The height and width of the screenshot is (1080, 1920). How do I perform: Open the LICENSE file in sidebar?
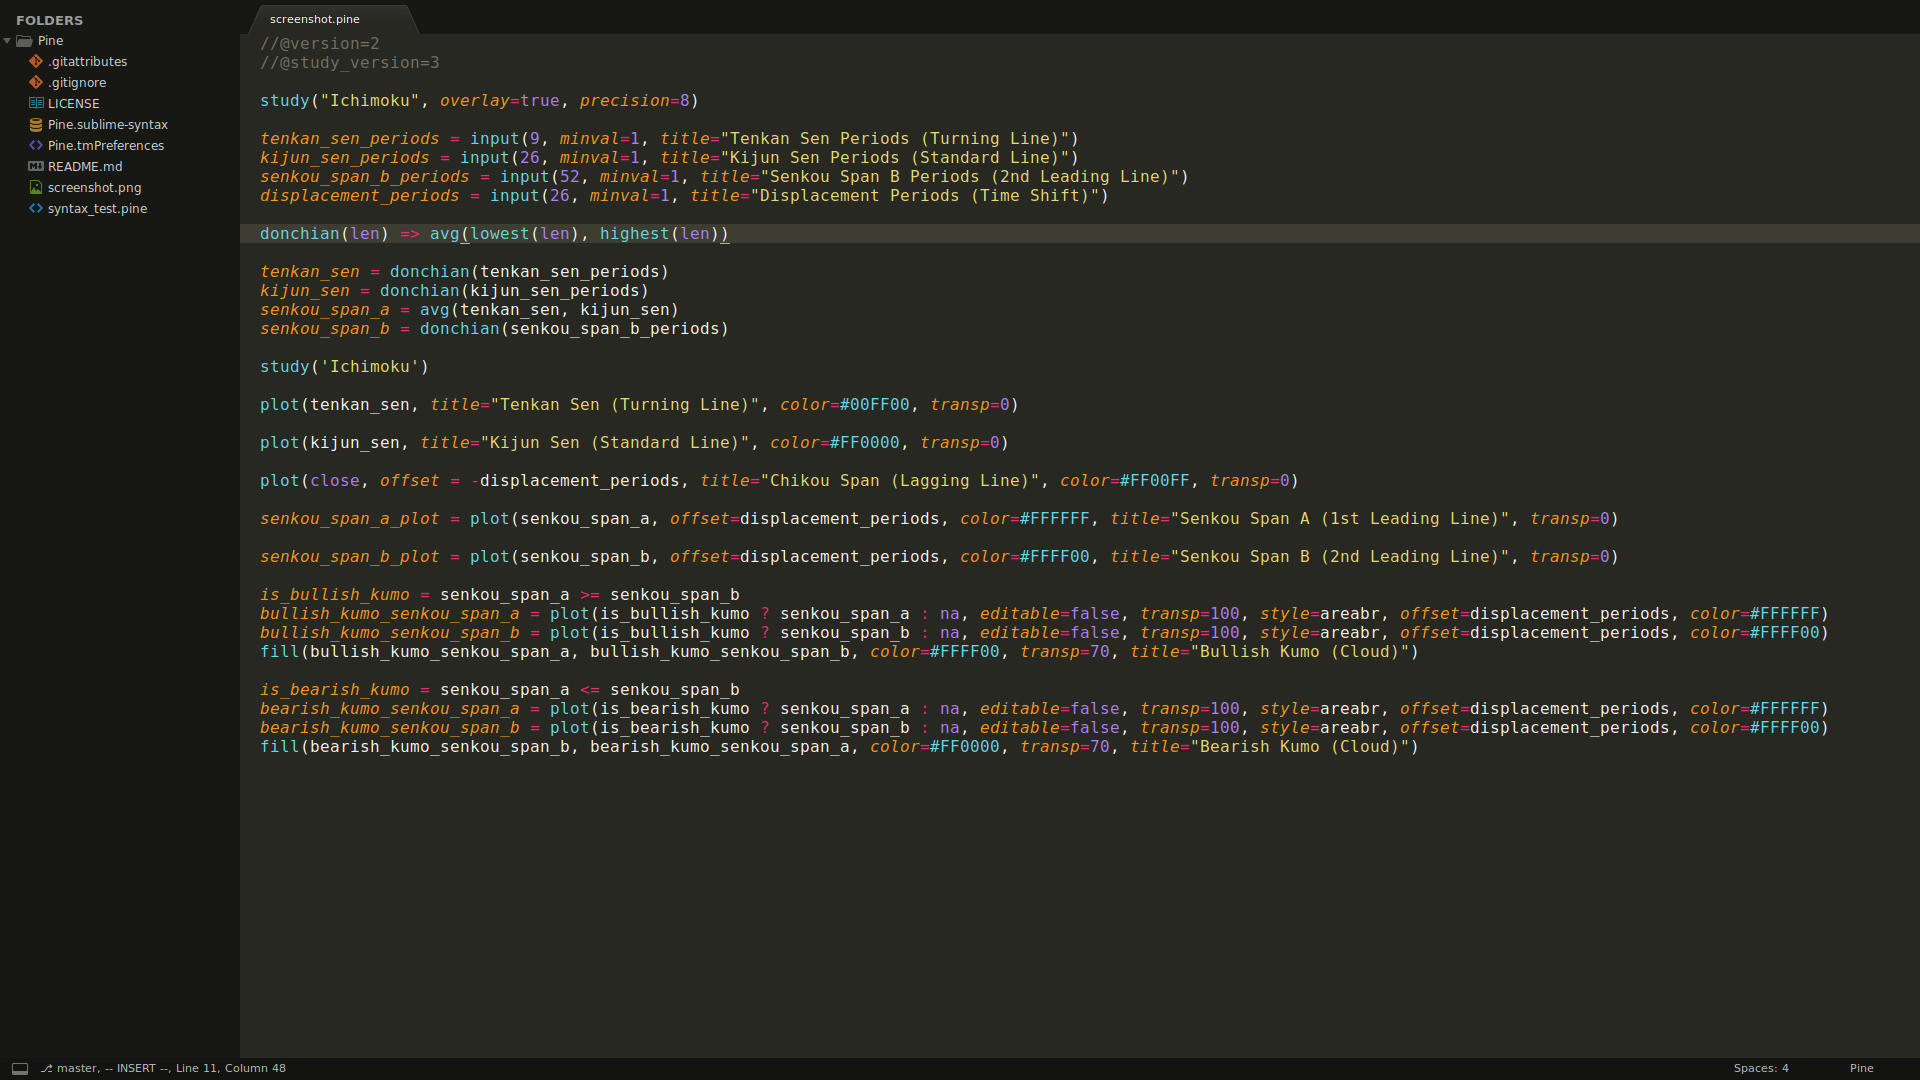point(73,103)
